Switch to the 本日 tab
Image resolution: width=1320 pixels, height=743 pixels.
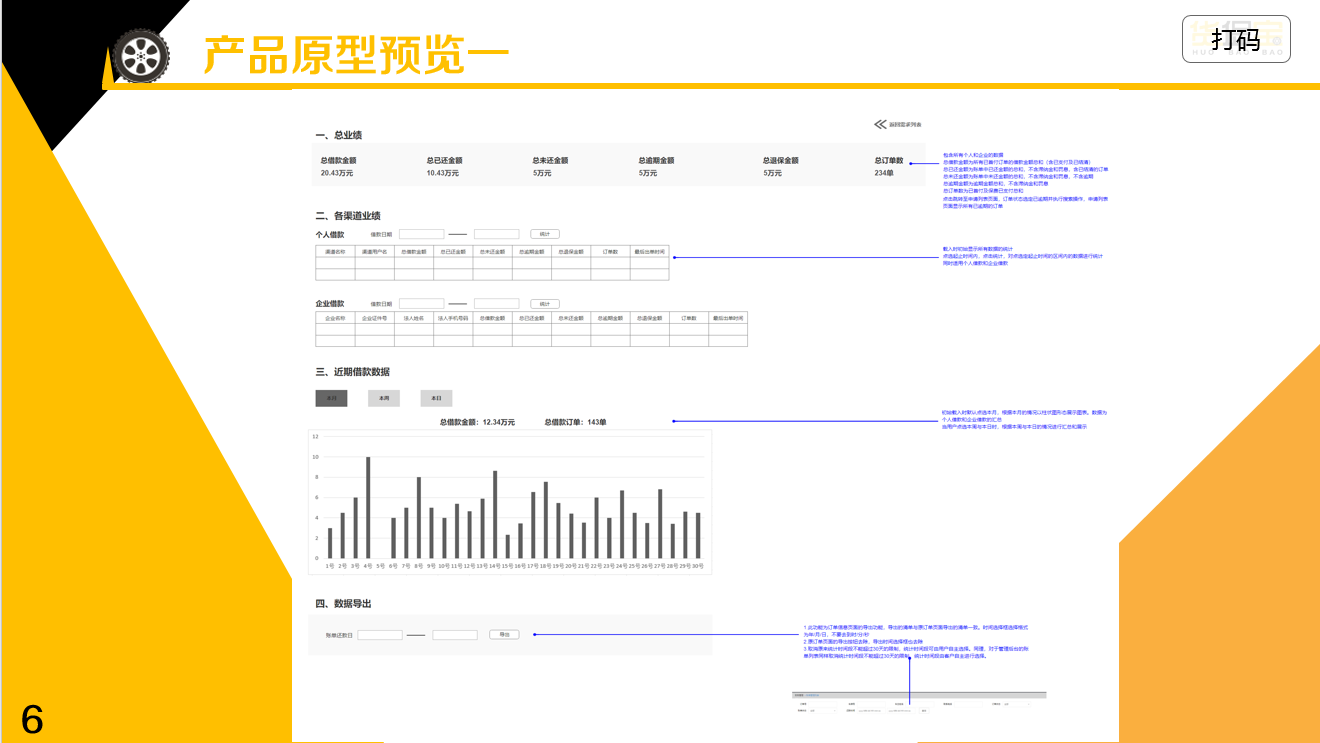point(436,398)
